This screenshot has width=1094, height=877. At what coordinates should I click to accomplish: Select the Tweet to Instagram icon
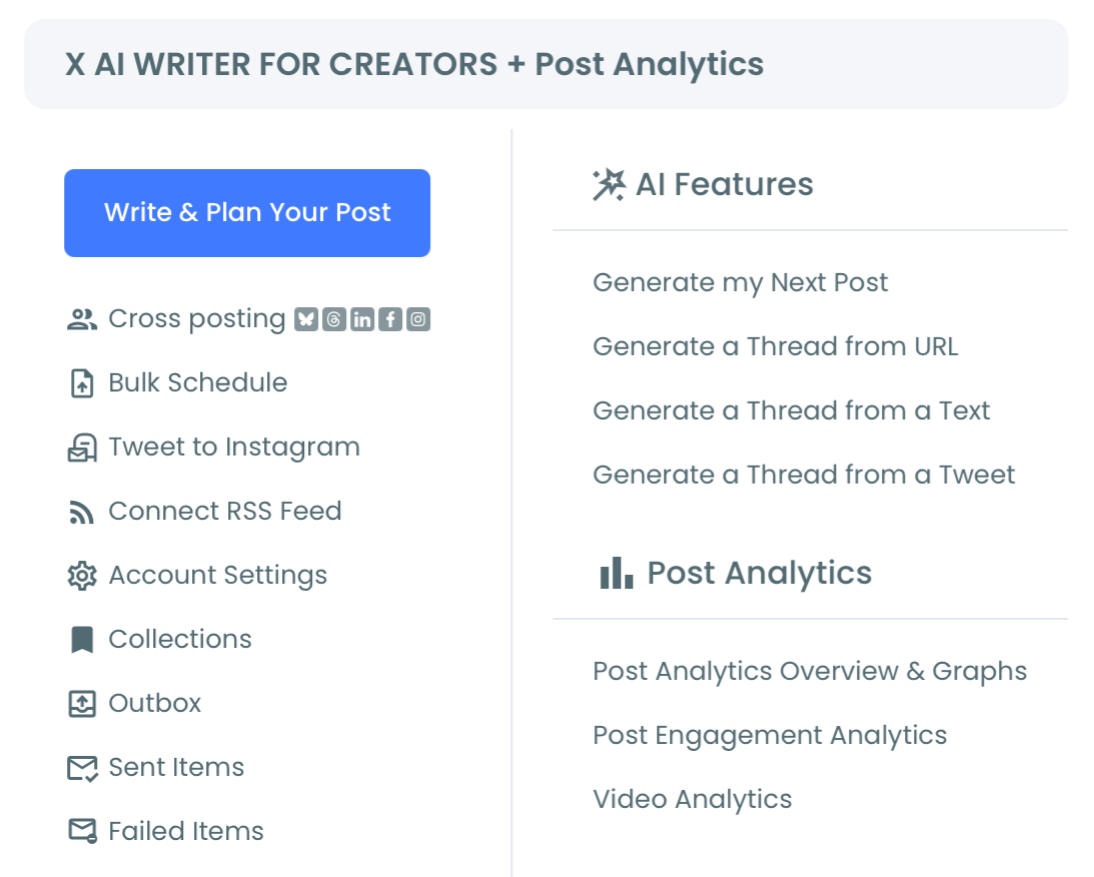(x=82, y=446)
